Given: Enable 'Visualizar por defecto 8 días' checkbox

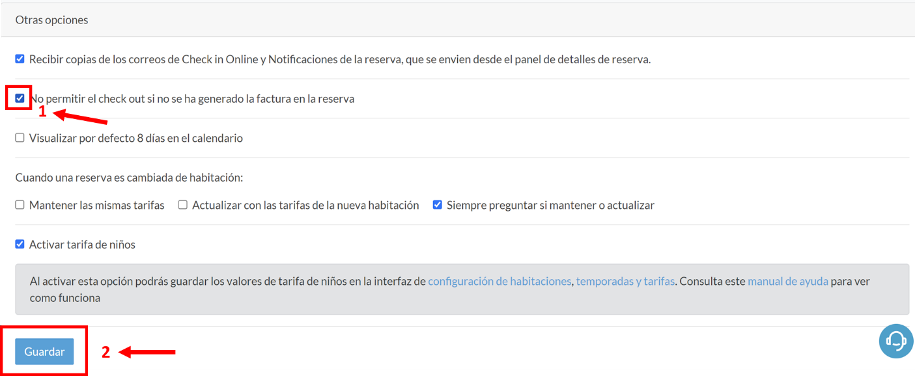Looking at the screenshot, I should pyautogui.click(x=20, y=138).
